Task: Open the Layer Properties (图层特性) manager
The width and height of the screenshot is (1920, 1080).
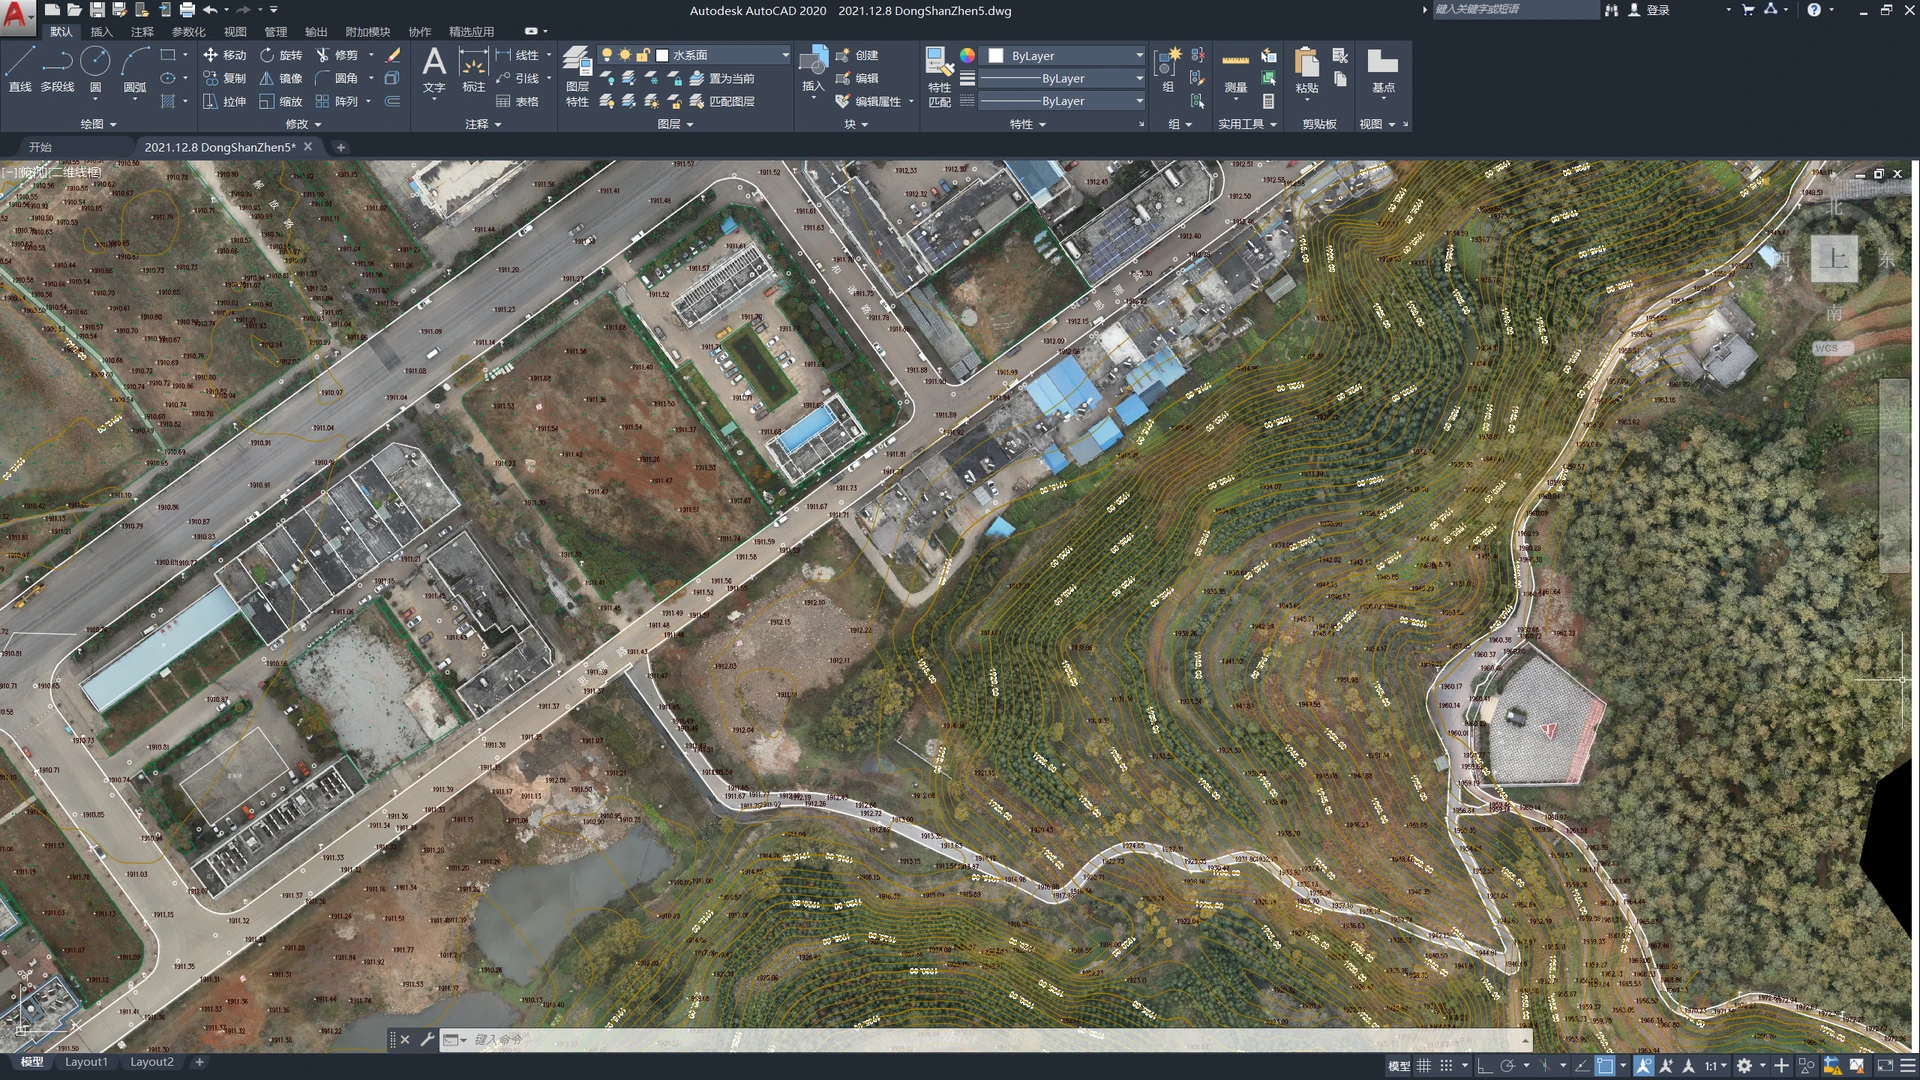Action: coord(577,76)
